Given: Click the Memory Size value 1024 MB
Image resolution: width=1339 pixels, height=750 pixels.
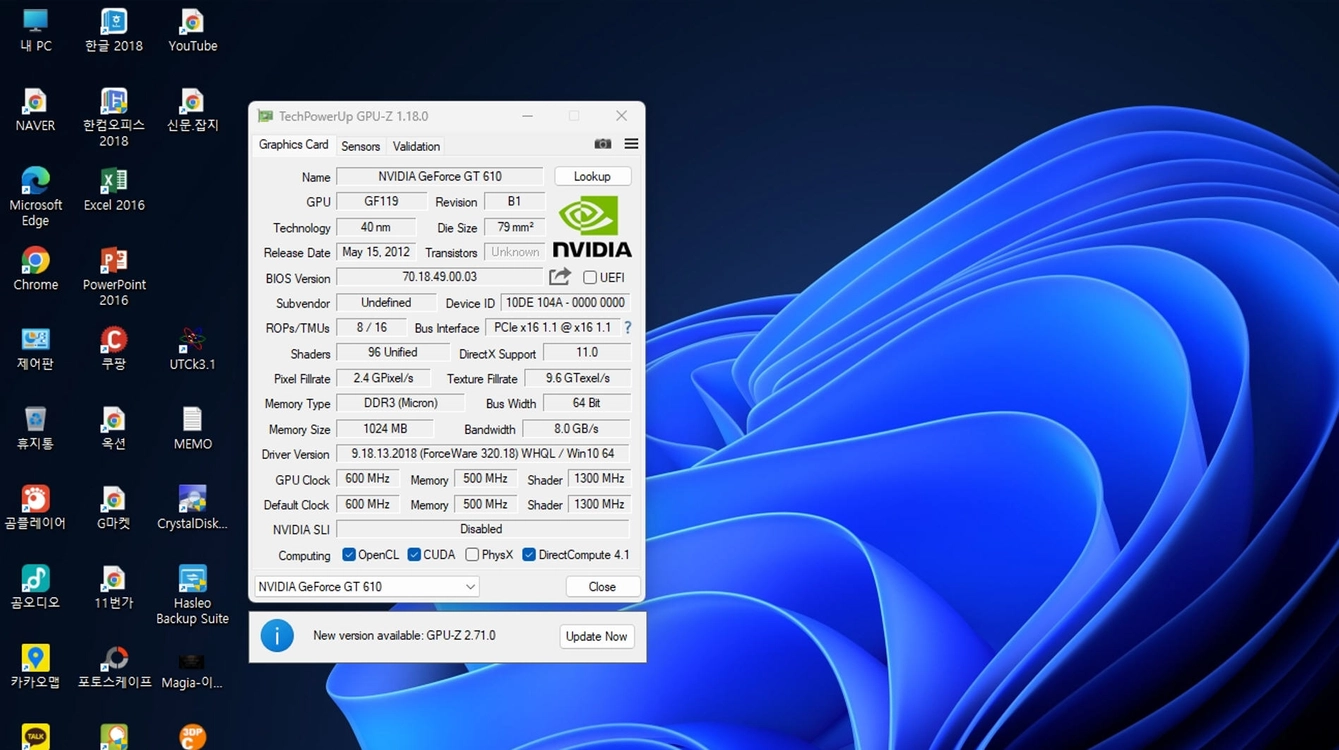Looking at the screenshot, I should pyautogui.click(x=385, y=428).
